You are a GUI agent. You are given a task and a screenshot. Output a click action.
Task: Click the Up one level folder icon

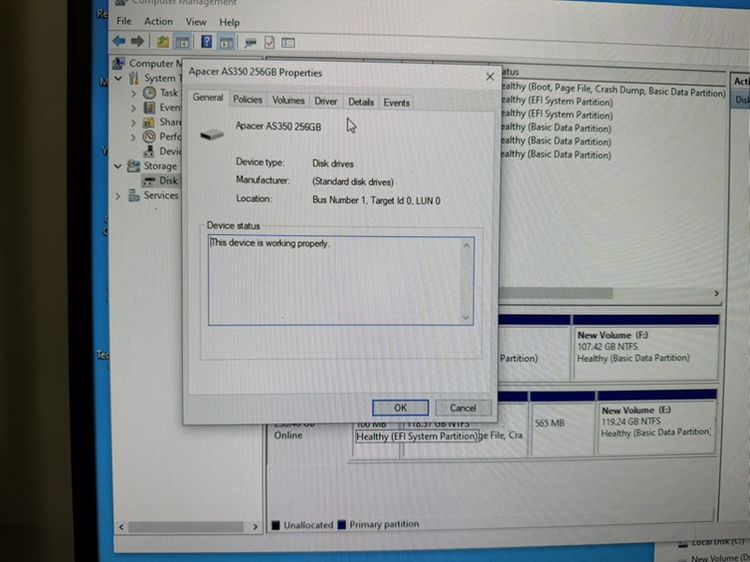(x=163, y=42)
